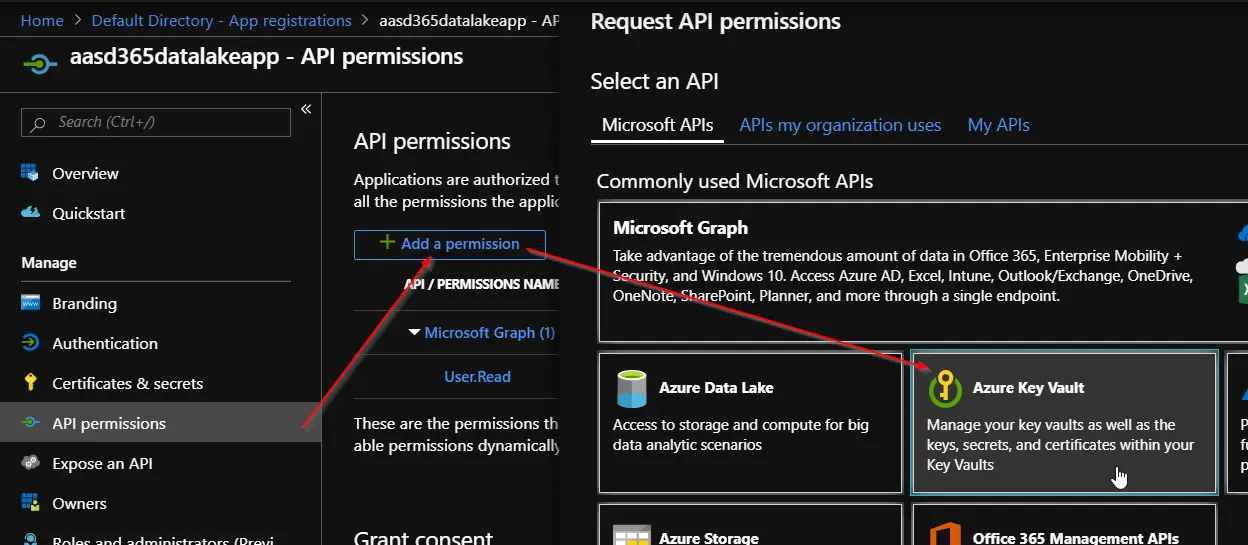Go to Home breadcrumb link

pos(42,20)
